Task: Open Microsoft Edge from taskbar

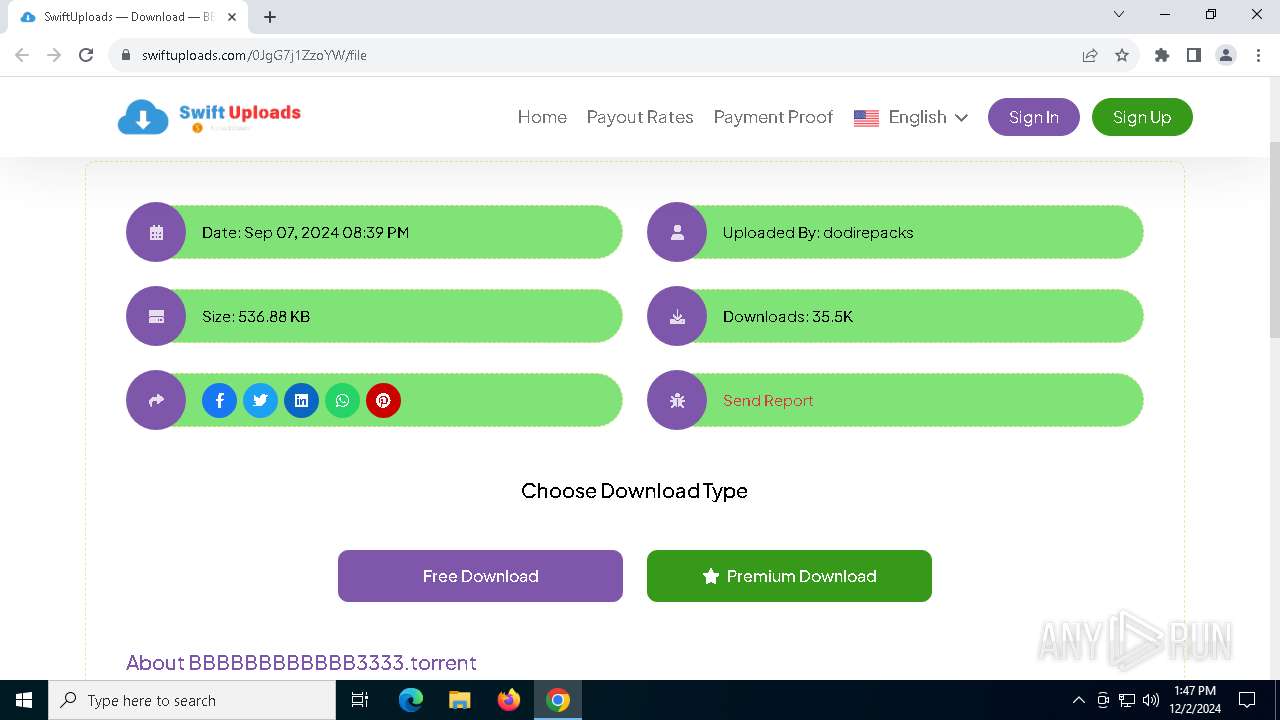Action: click(411, 700)
